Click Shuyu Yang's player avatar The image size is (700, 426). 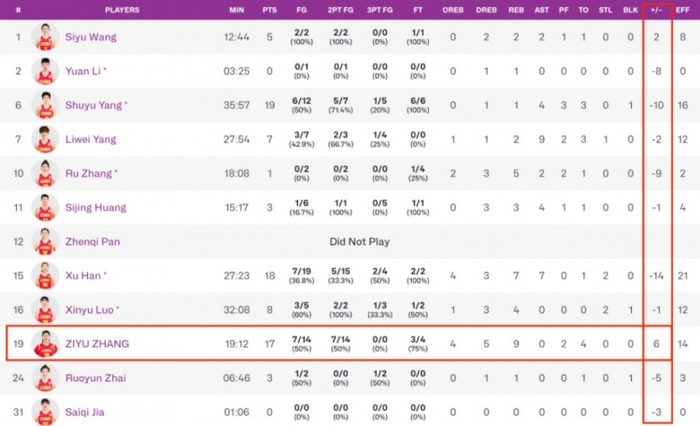point(44,106)
